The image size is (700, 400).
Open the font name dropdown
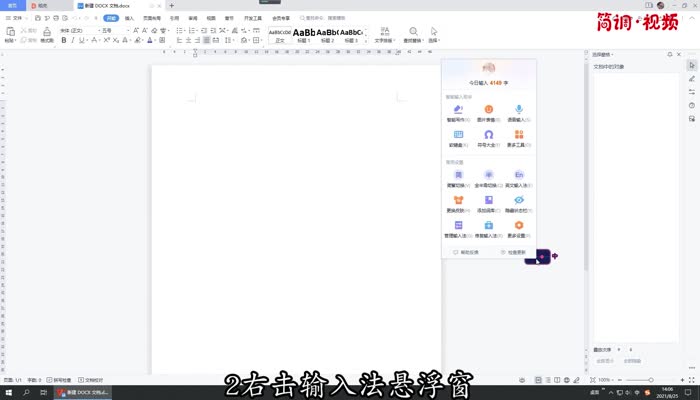click(99, 30)
